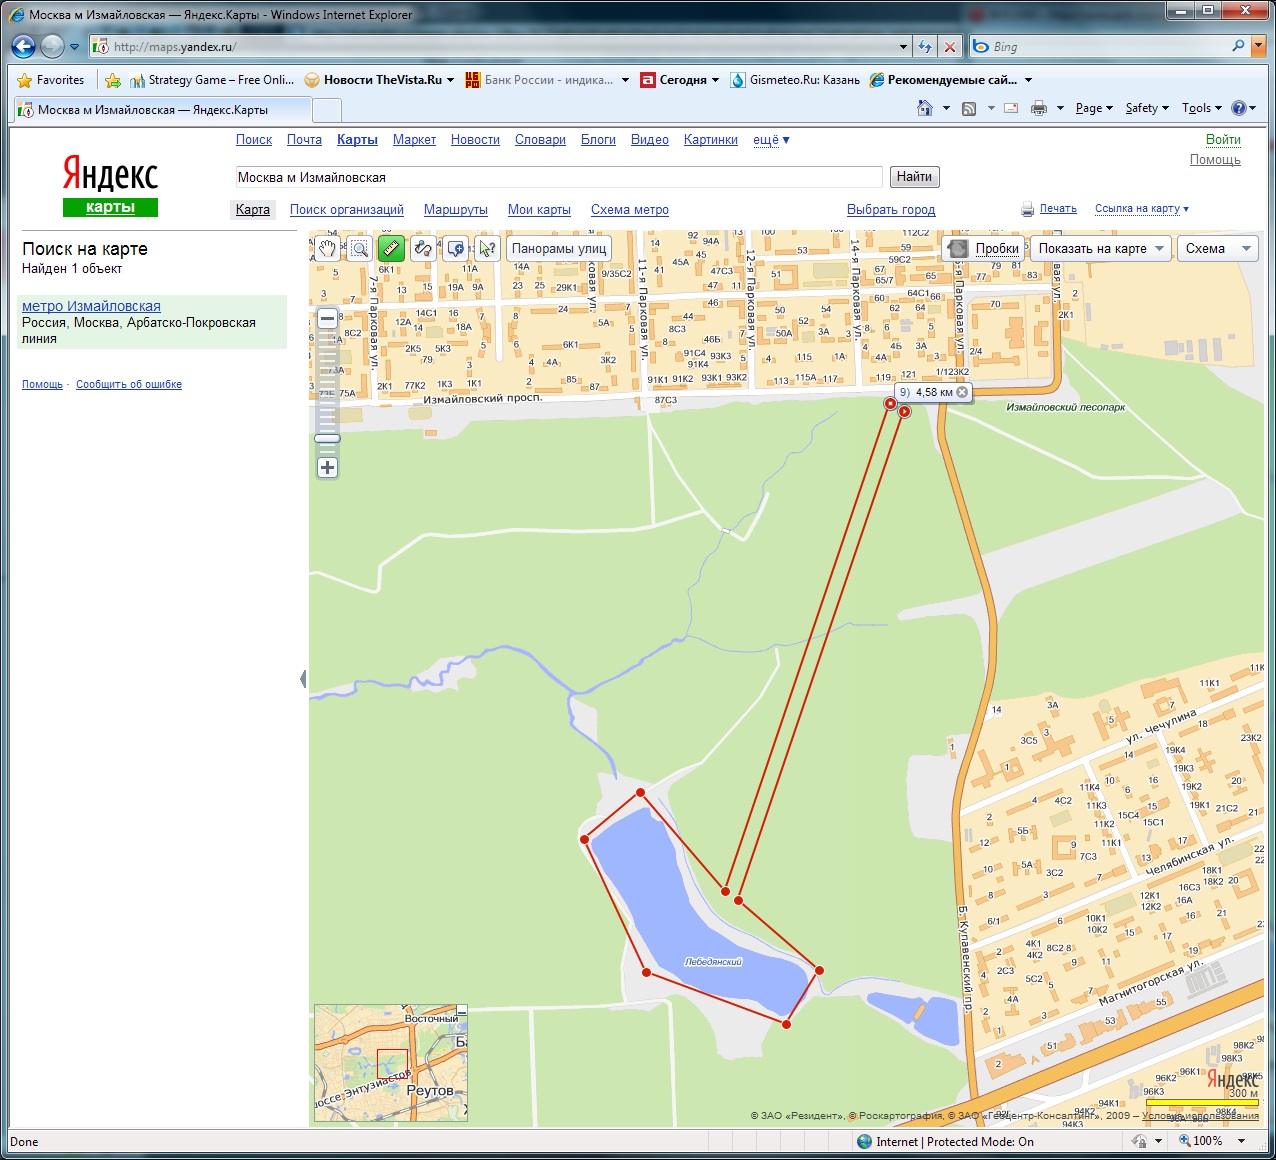
Task: Open the Карта tab
Action: 253,210
